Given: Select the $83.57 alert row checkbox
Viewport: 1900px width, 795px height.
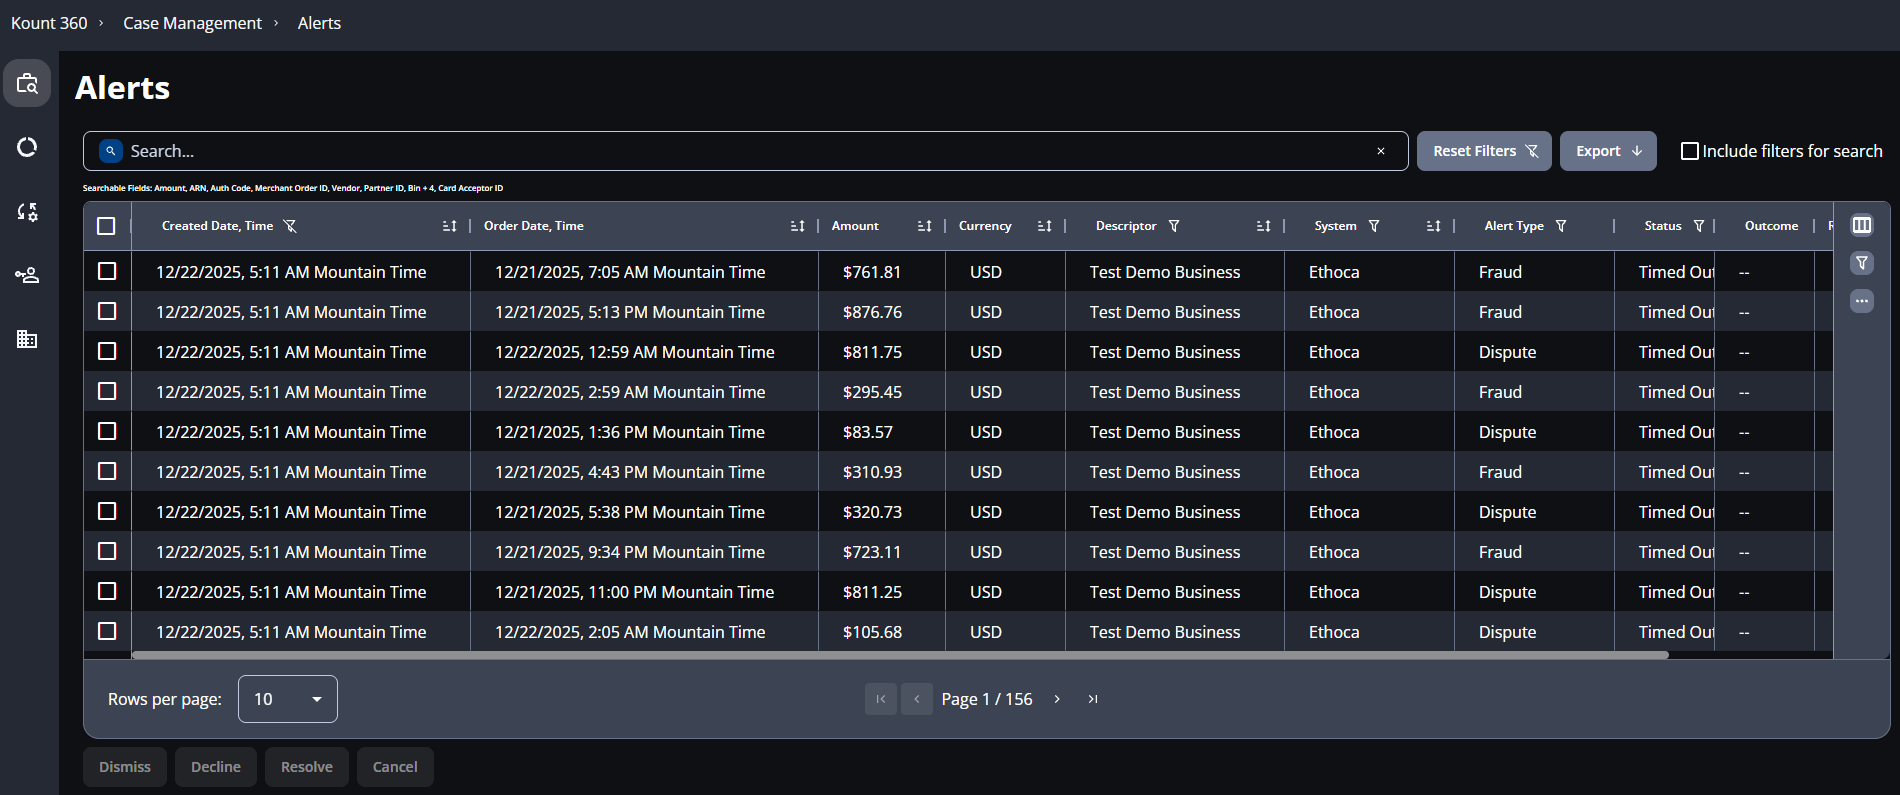Looking at the screenshot, I should pyautogui.click(x=107, y=431).
